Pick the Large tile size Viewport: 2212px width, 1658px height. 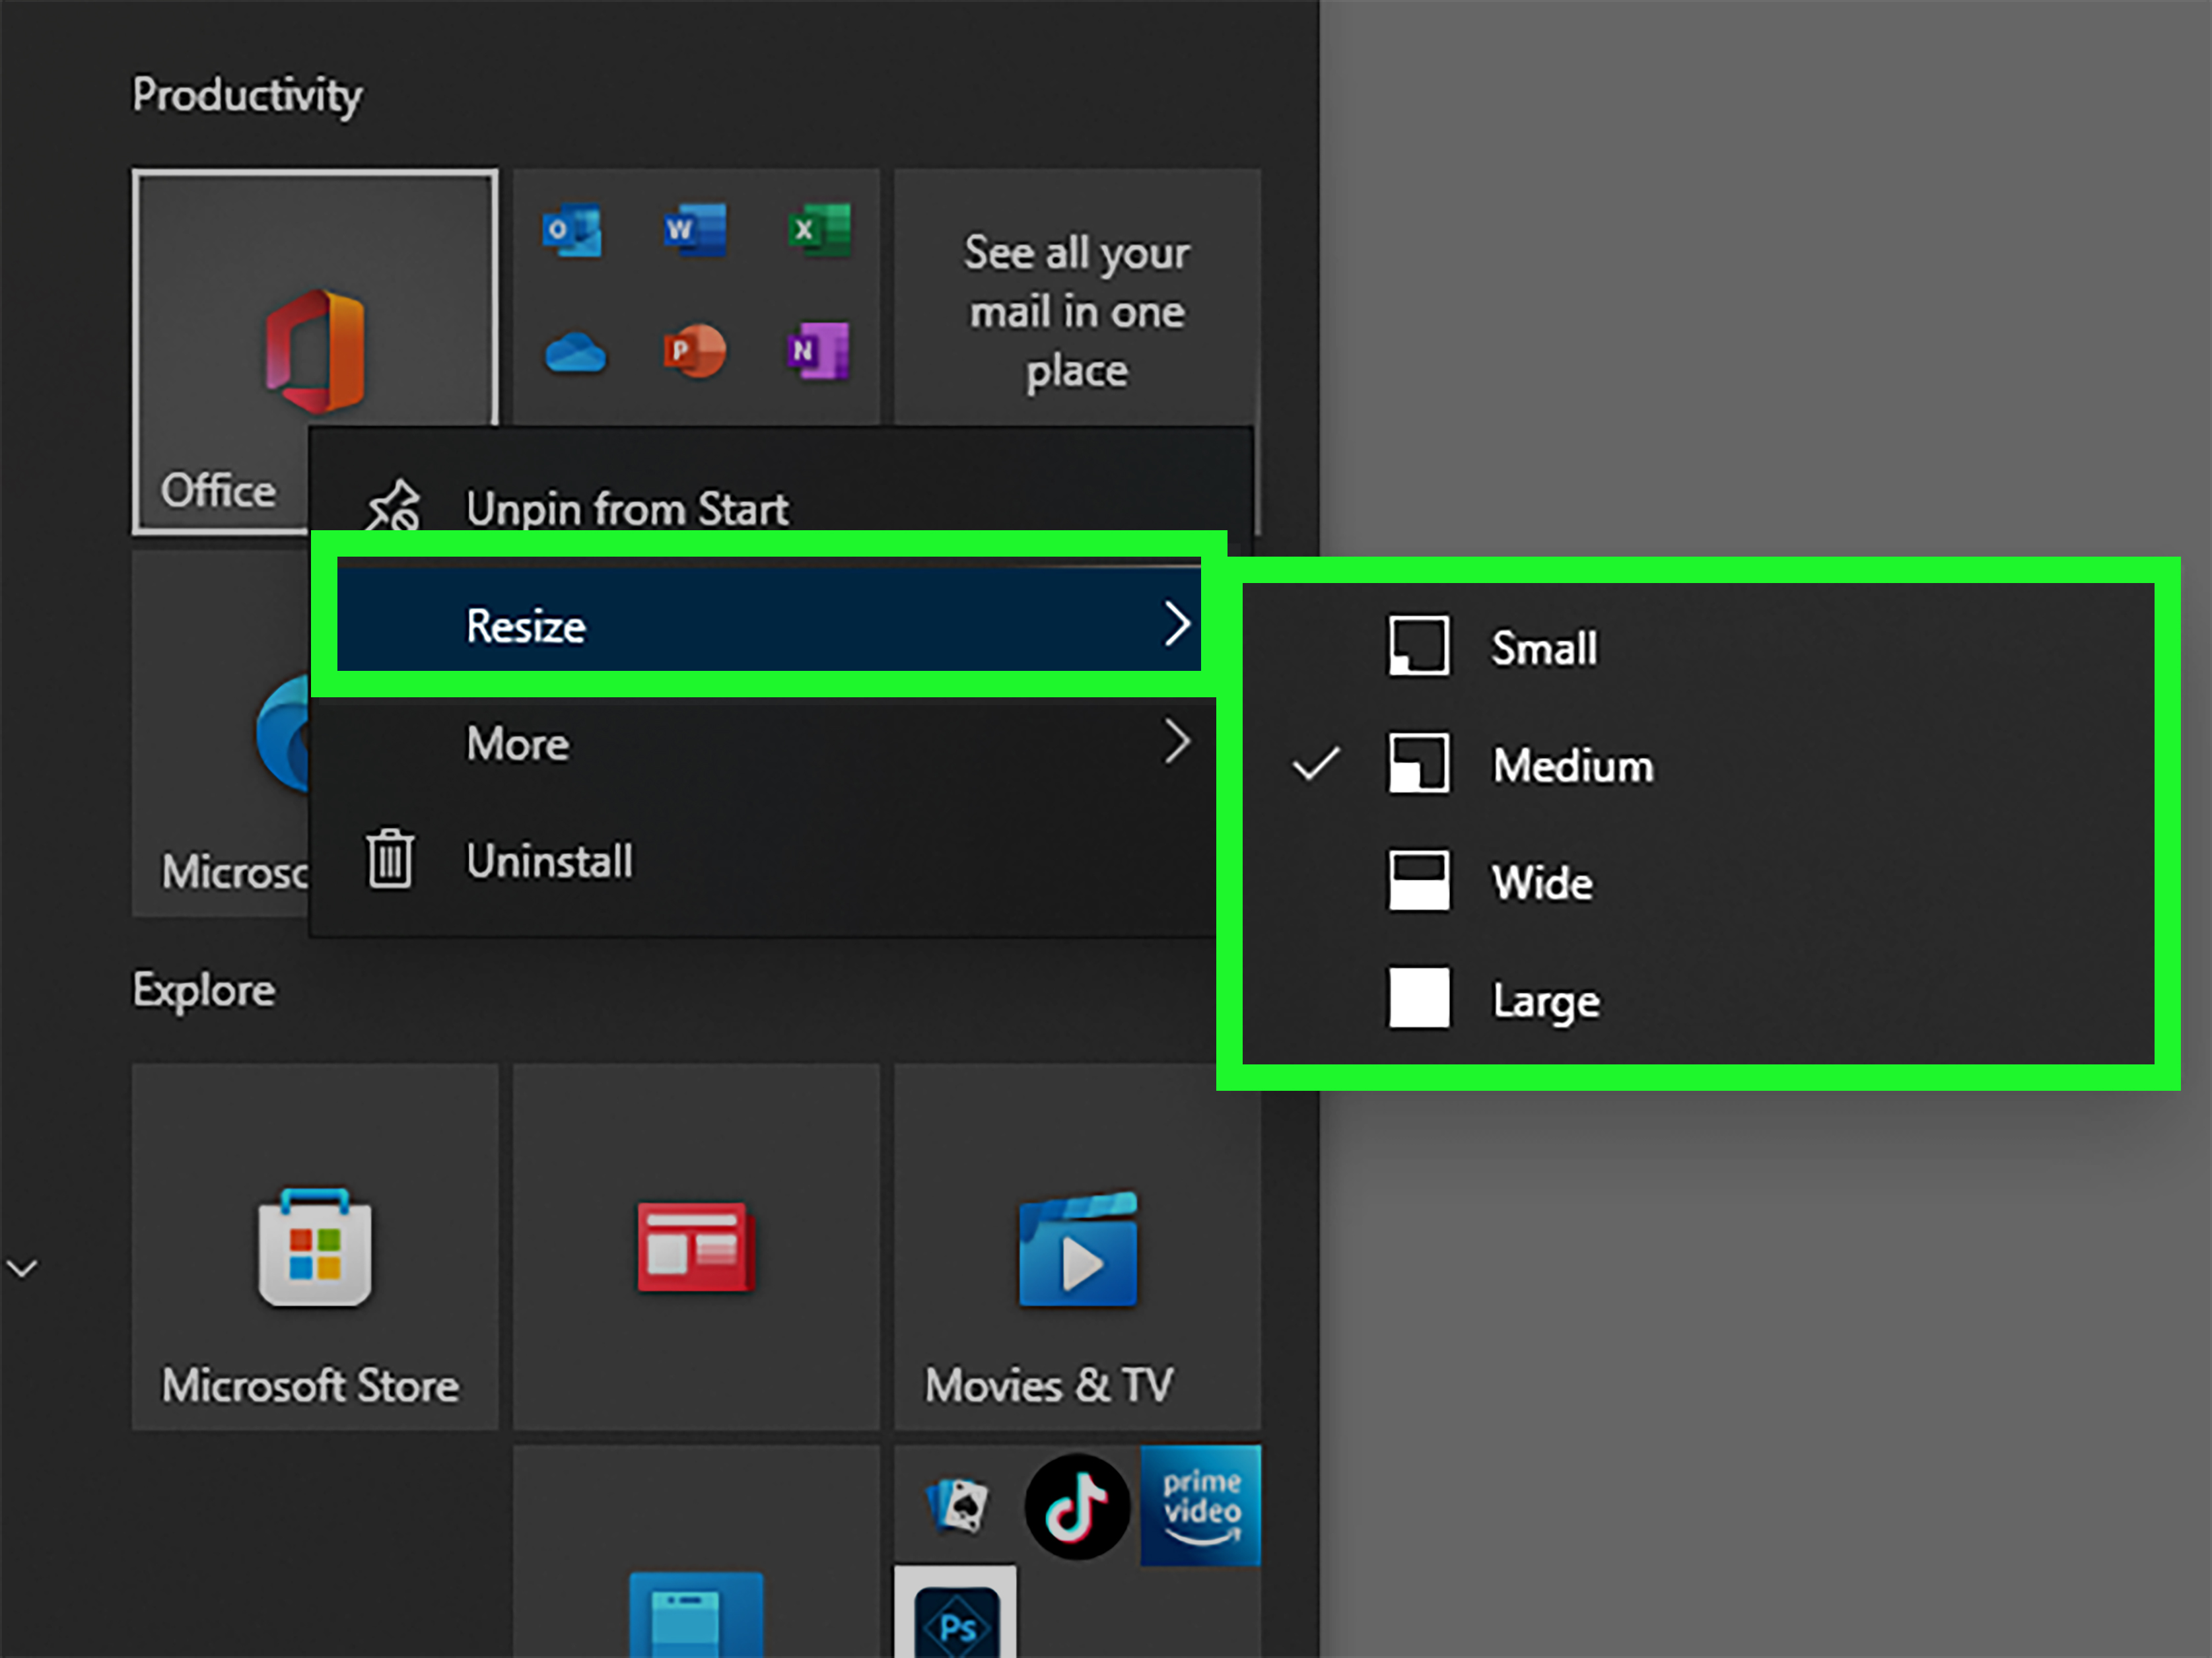click(x=1545, y=1000)
